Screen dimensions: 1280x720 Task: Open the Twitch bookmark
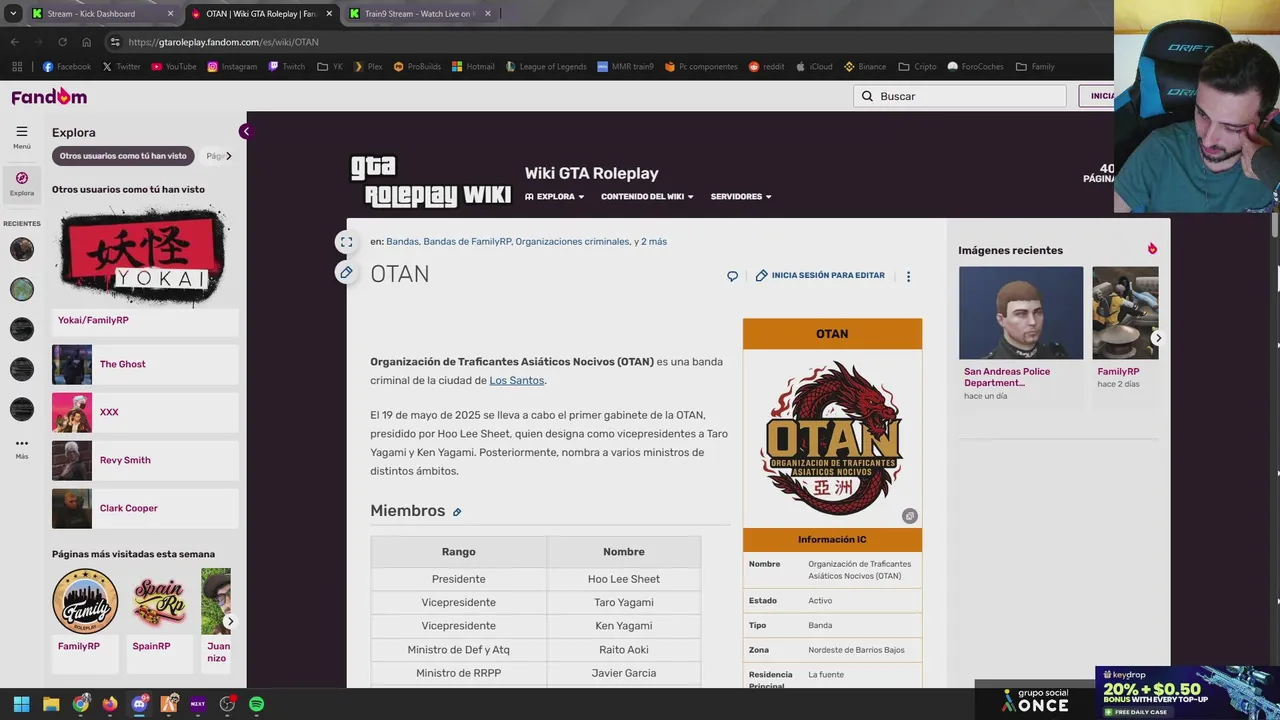pos(286,67)
